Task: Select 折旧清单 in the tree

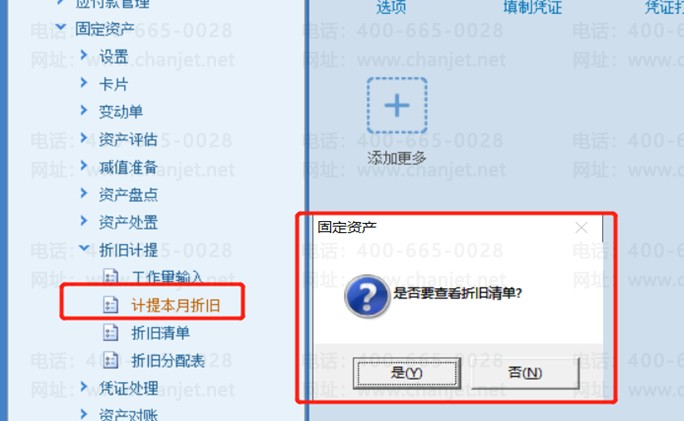Action: 161,333
